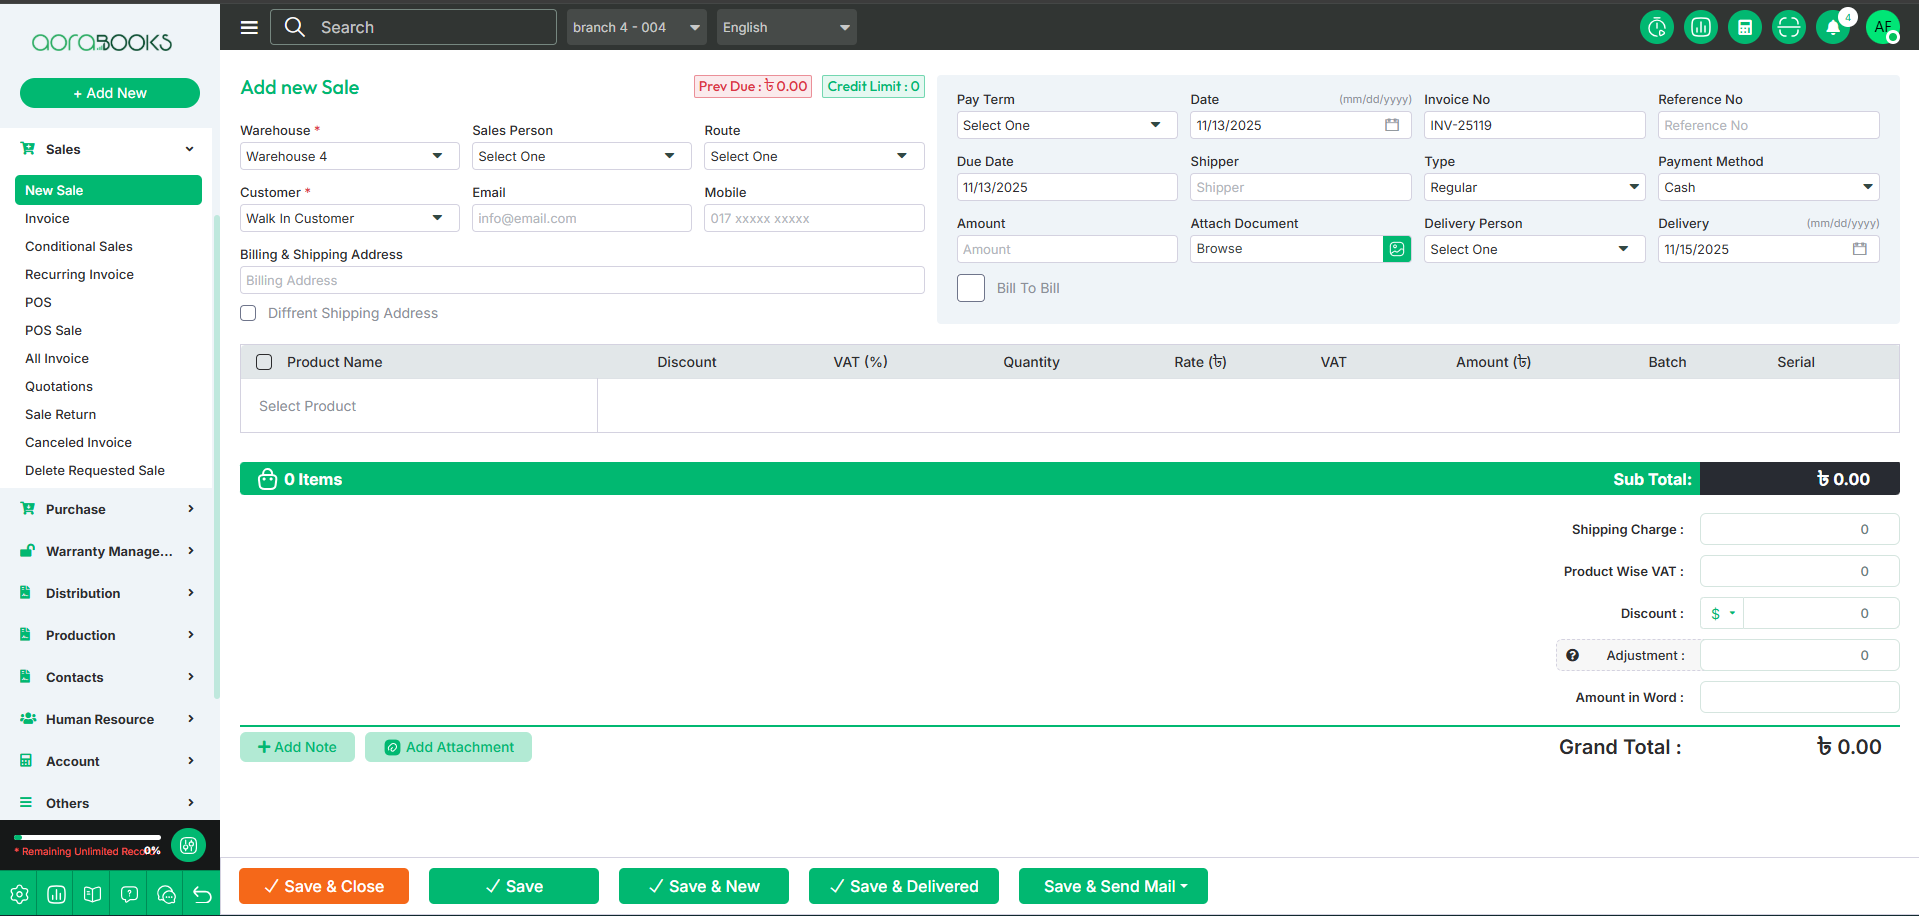Click the Adjustment help question mark icon
Screen dimensions: 1919x916
1572,655
